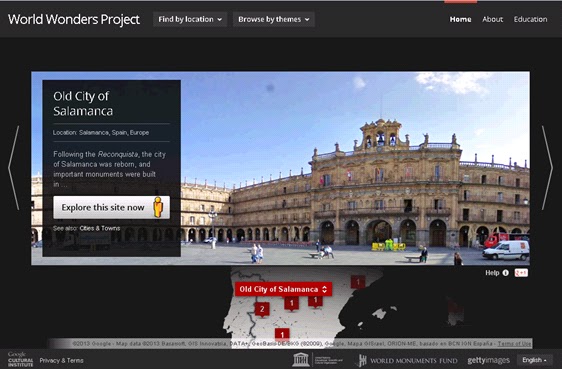The image size is (562, 369).
Task: Expand the Find by location dropdown
Action: pos(190,19)
